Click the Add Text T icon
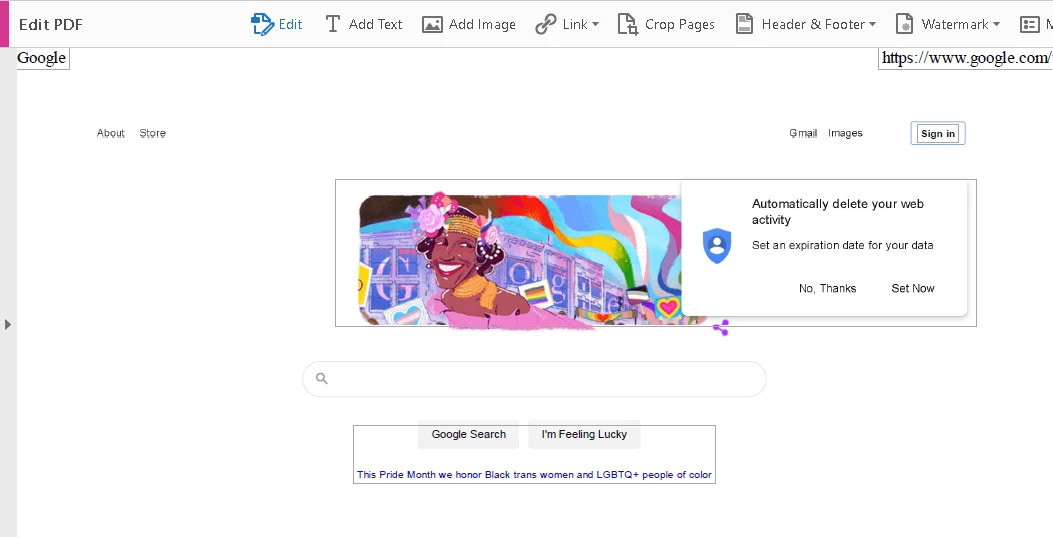Viewport: 1053px width, 537px height. [x=332, y=24]
